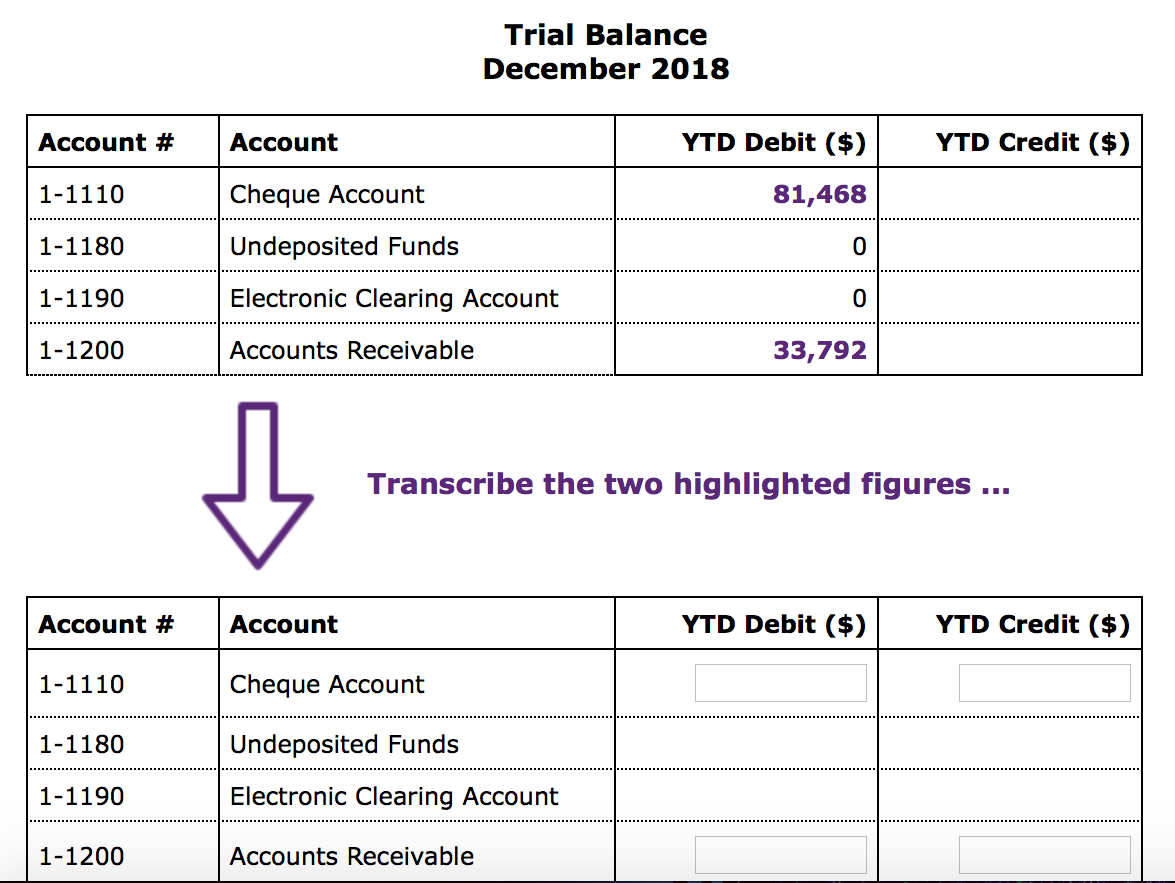
Task: Click the YTD Credit ($) header in bottom table
Action: (x=1034, y=623)
